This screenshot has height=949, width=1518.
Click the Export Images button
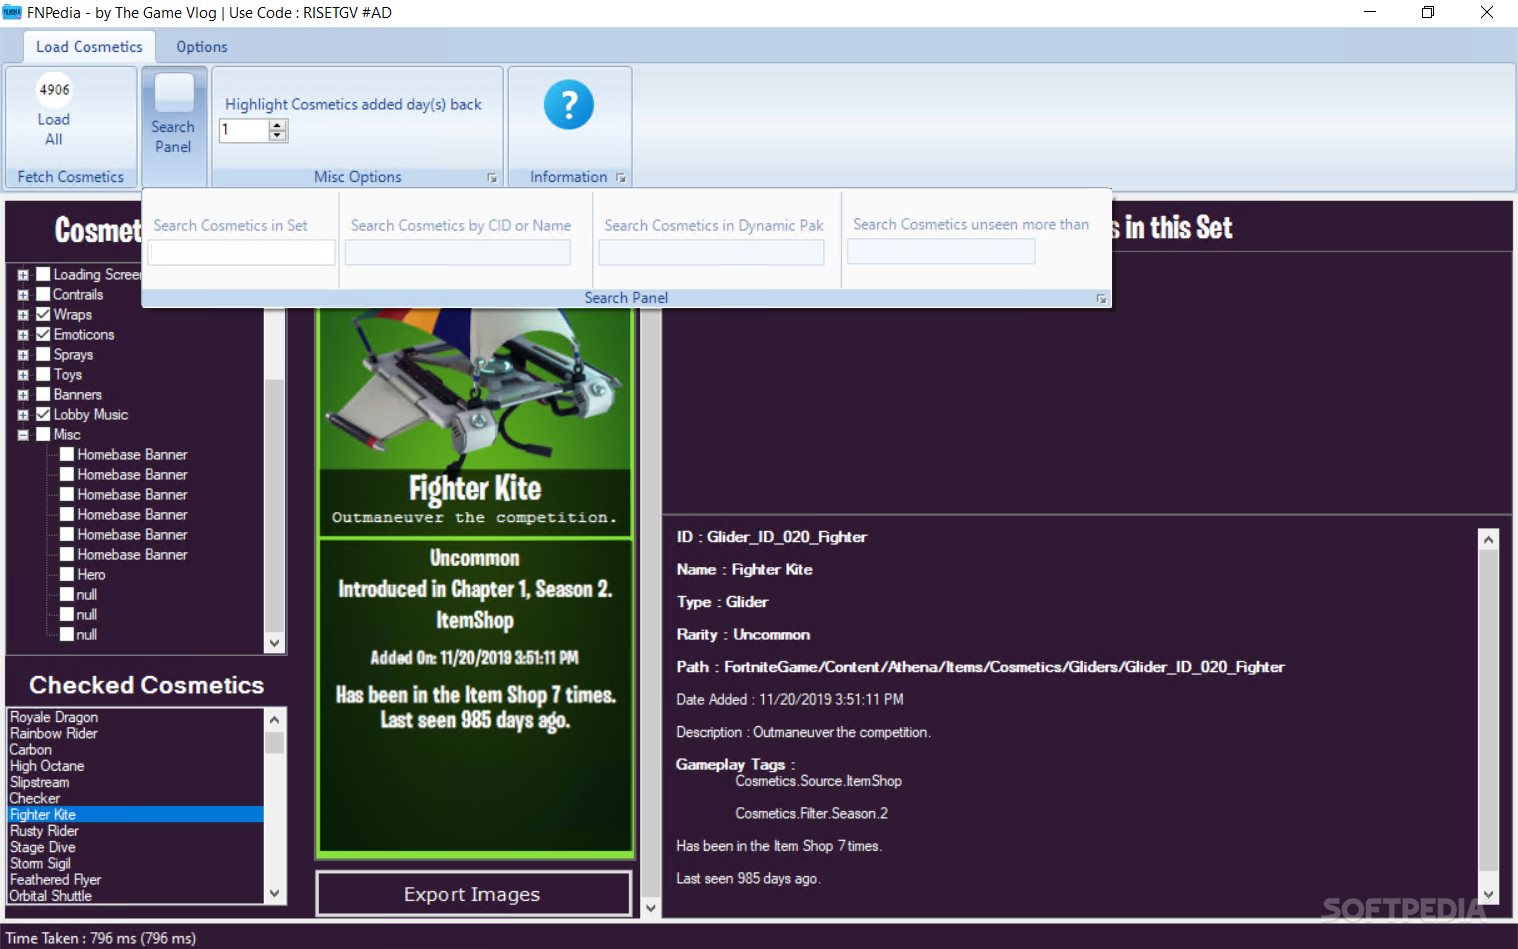pos(473,894)
